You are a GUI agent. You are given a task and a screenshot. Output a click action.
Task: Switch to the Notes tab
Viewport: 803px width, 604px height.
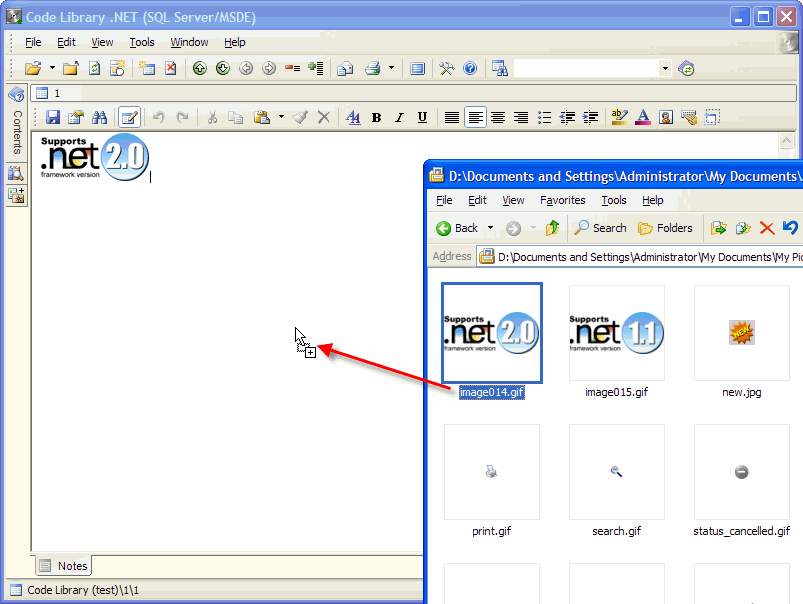coord(64,566)
